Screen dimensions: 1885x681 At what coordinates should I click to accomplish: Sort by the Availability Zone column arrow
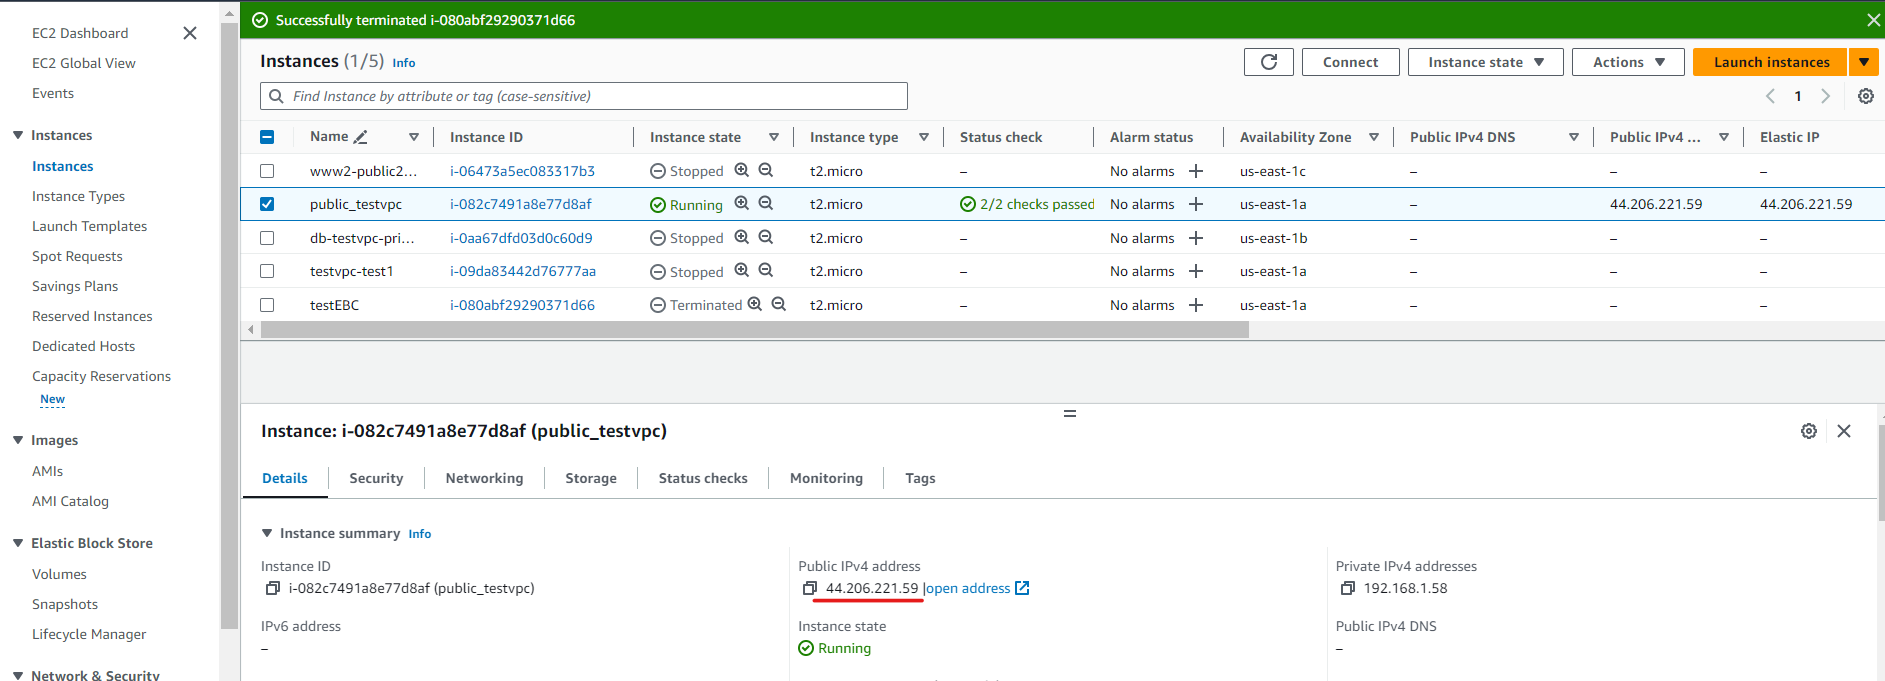(1374, 137)
